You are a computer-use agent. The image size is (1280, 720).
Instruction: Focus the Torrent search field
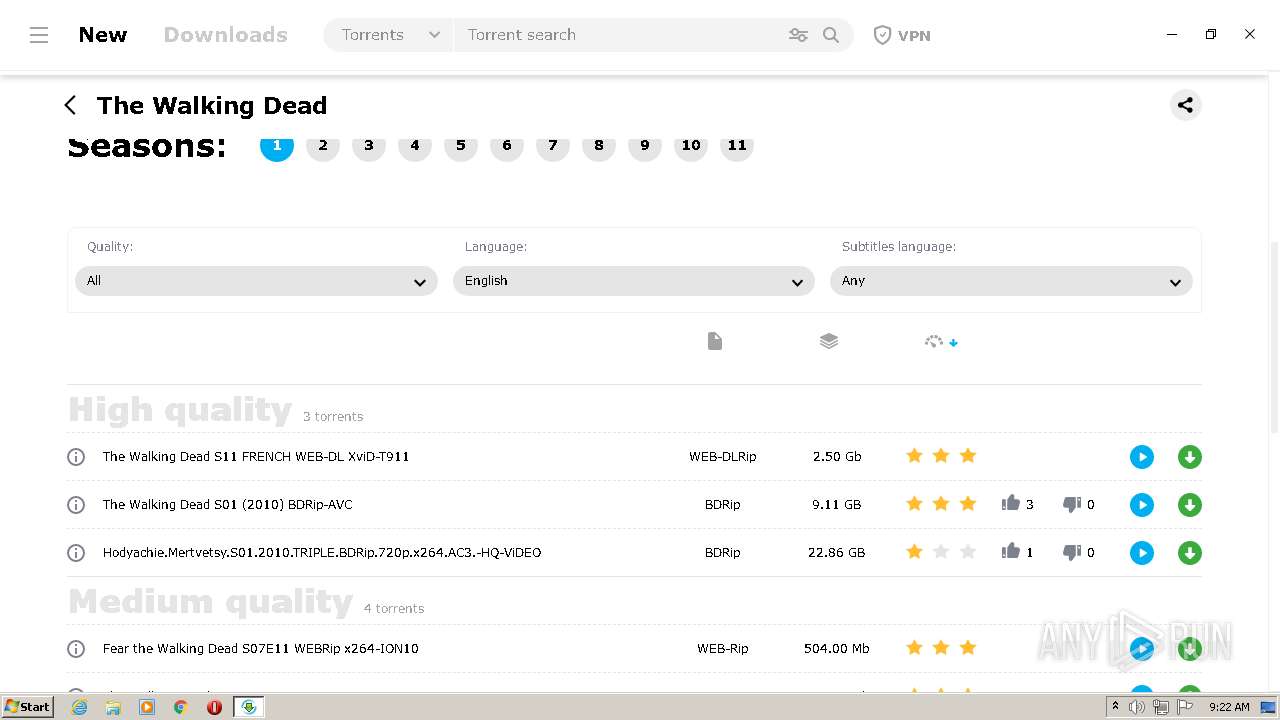pos(620,35)
